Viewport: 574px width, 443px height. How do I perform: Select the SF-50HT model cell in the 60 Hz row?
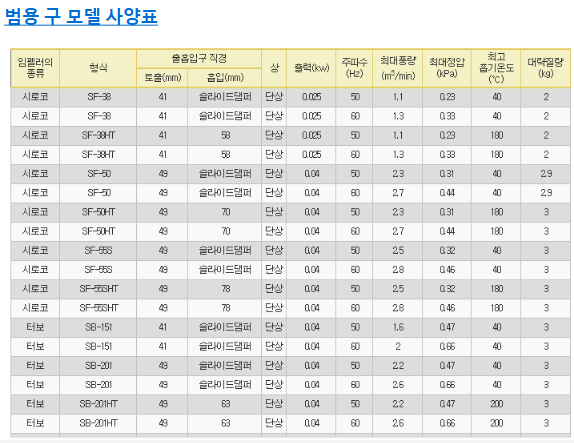(98, 231)
